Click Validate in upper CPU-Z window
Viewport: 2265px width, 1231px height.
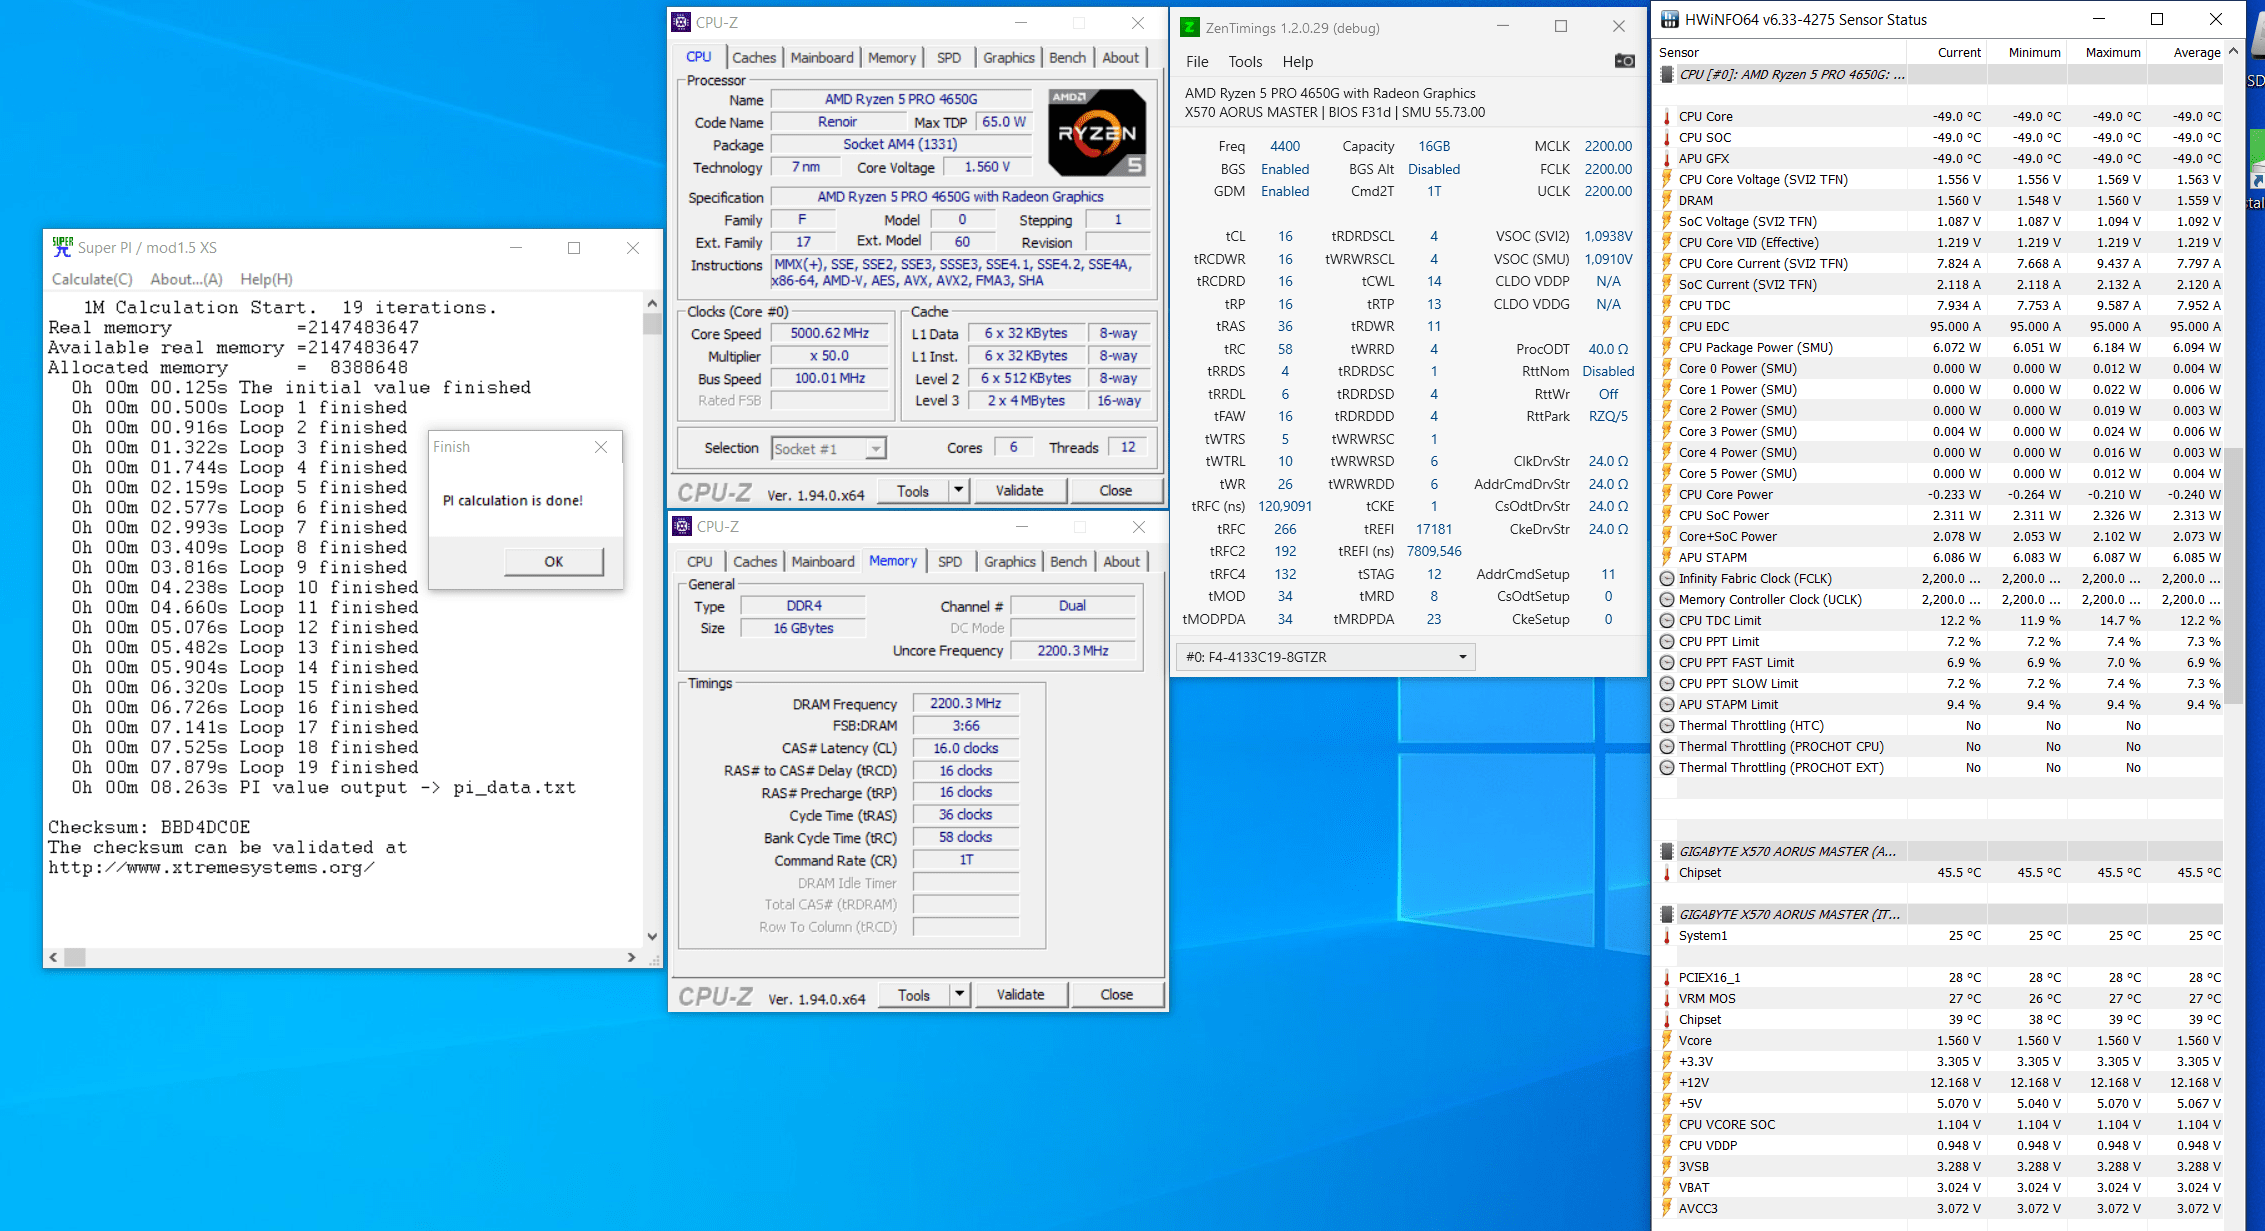[1019, 490]
